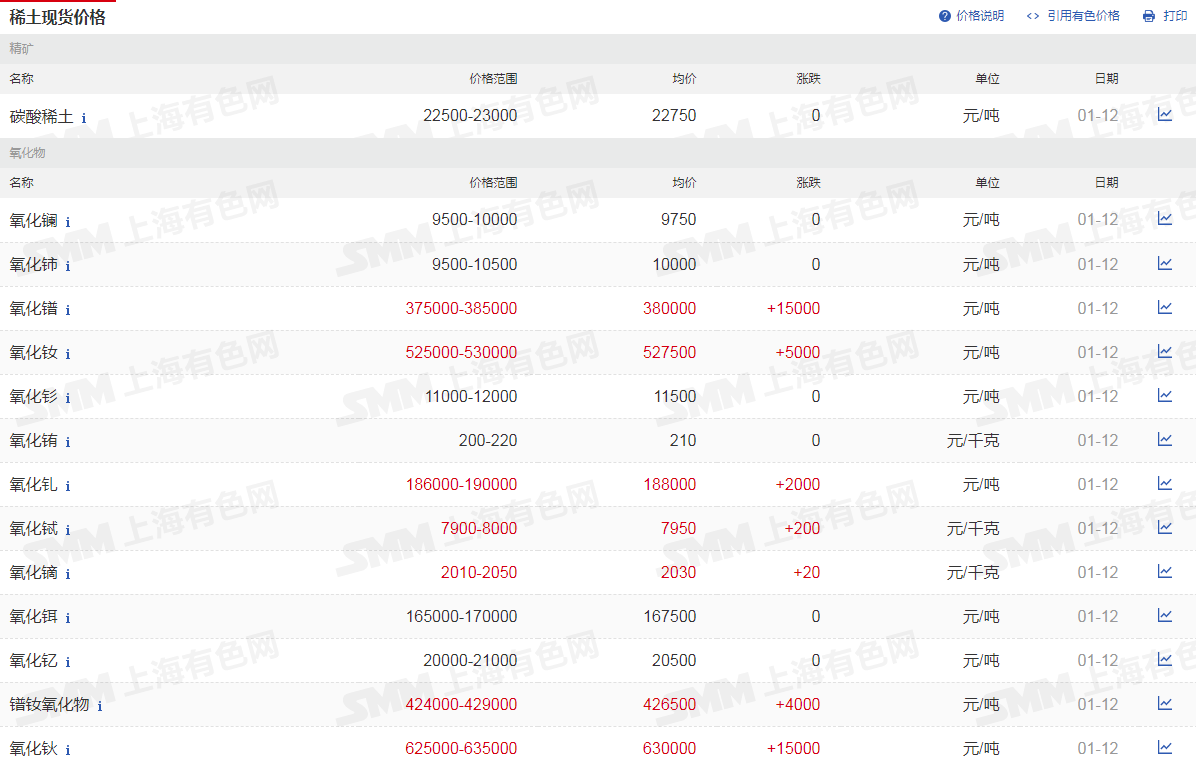Viewport: 1196px width, 762px height.
Task: Click info icon next to 氧化钇
Action: tap(68, 663)
